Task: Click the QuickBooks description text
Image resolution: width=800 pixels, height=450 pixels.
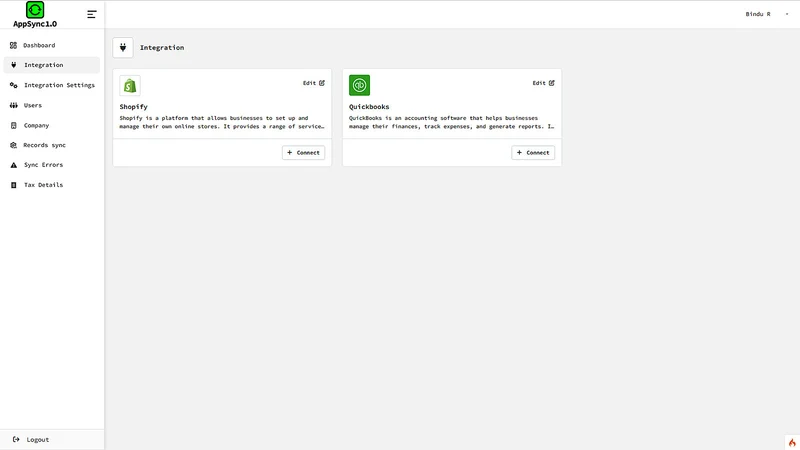Action: (x=452, y=122)
